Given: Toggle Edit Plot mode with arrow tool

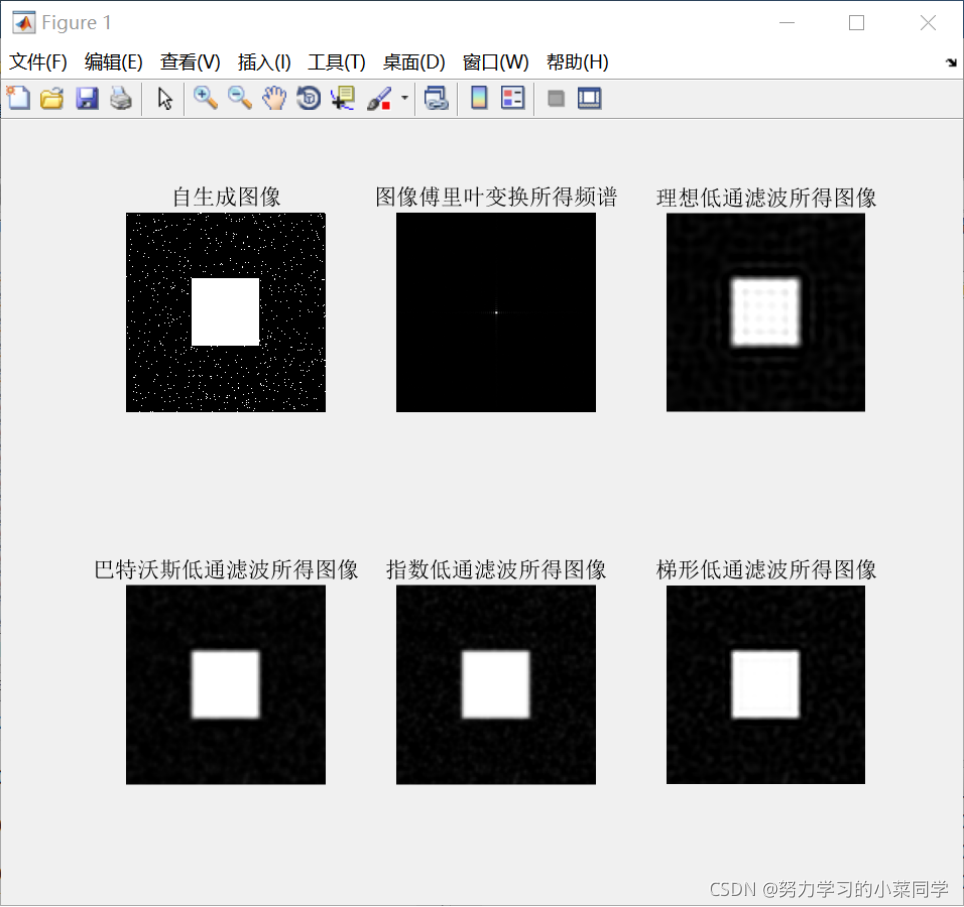Looking at the screenshot, I should click(x=164, y=98).
